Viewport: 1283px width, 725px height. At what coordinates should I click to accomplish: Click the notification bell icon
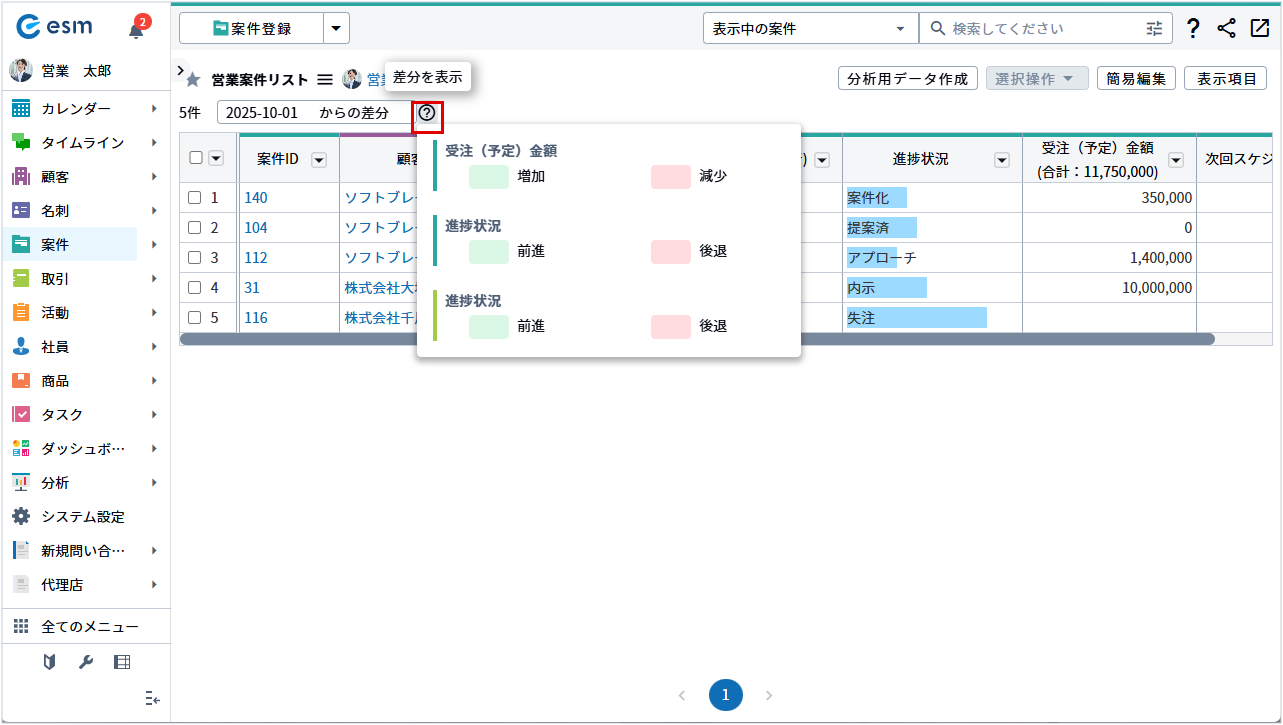pyautogui.click(x=136, y=30)
